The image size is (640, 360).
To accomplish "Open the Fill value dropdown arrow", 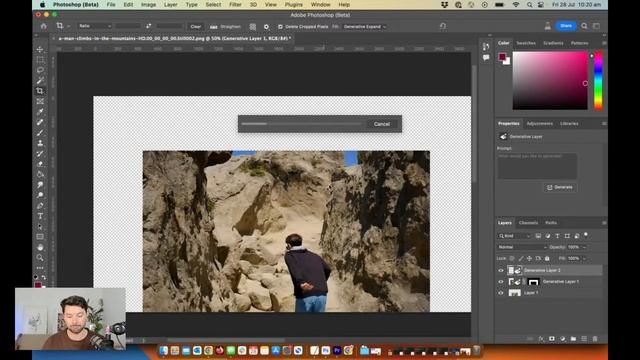I will (x=584, y=258).
